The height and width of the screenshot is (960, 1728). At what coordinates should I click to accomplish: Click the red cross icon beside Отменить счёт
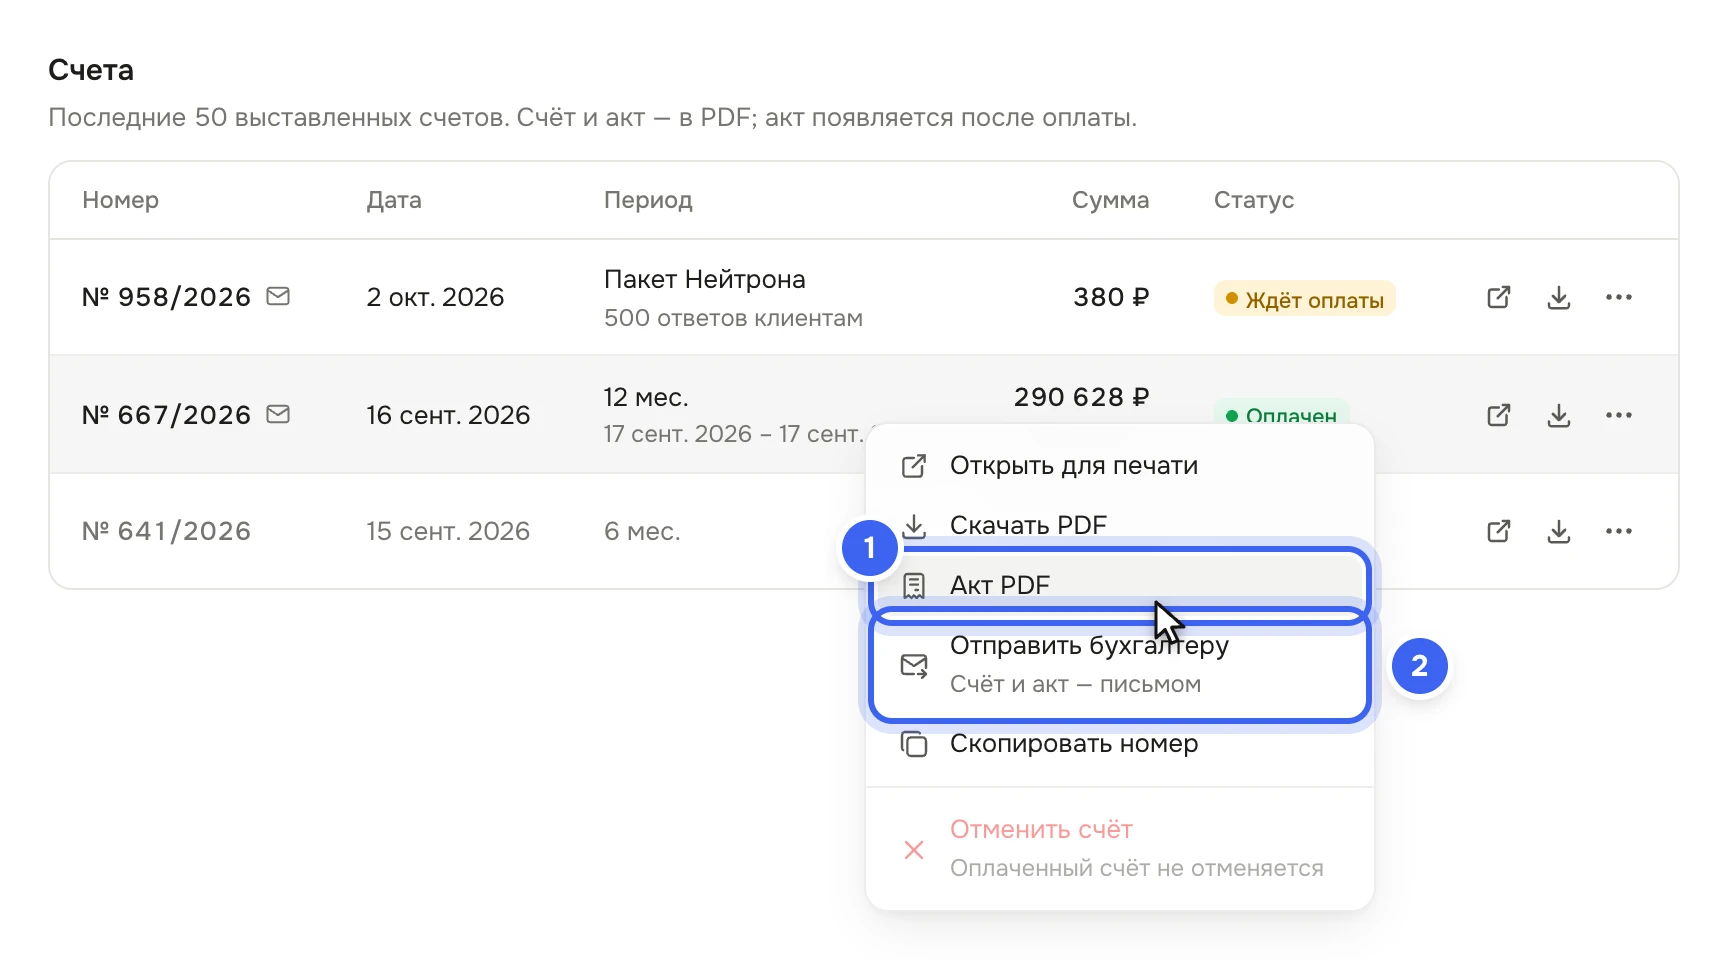click(x=914, y=850)
